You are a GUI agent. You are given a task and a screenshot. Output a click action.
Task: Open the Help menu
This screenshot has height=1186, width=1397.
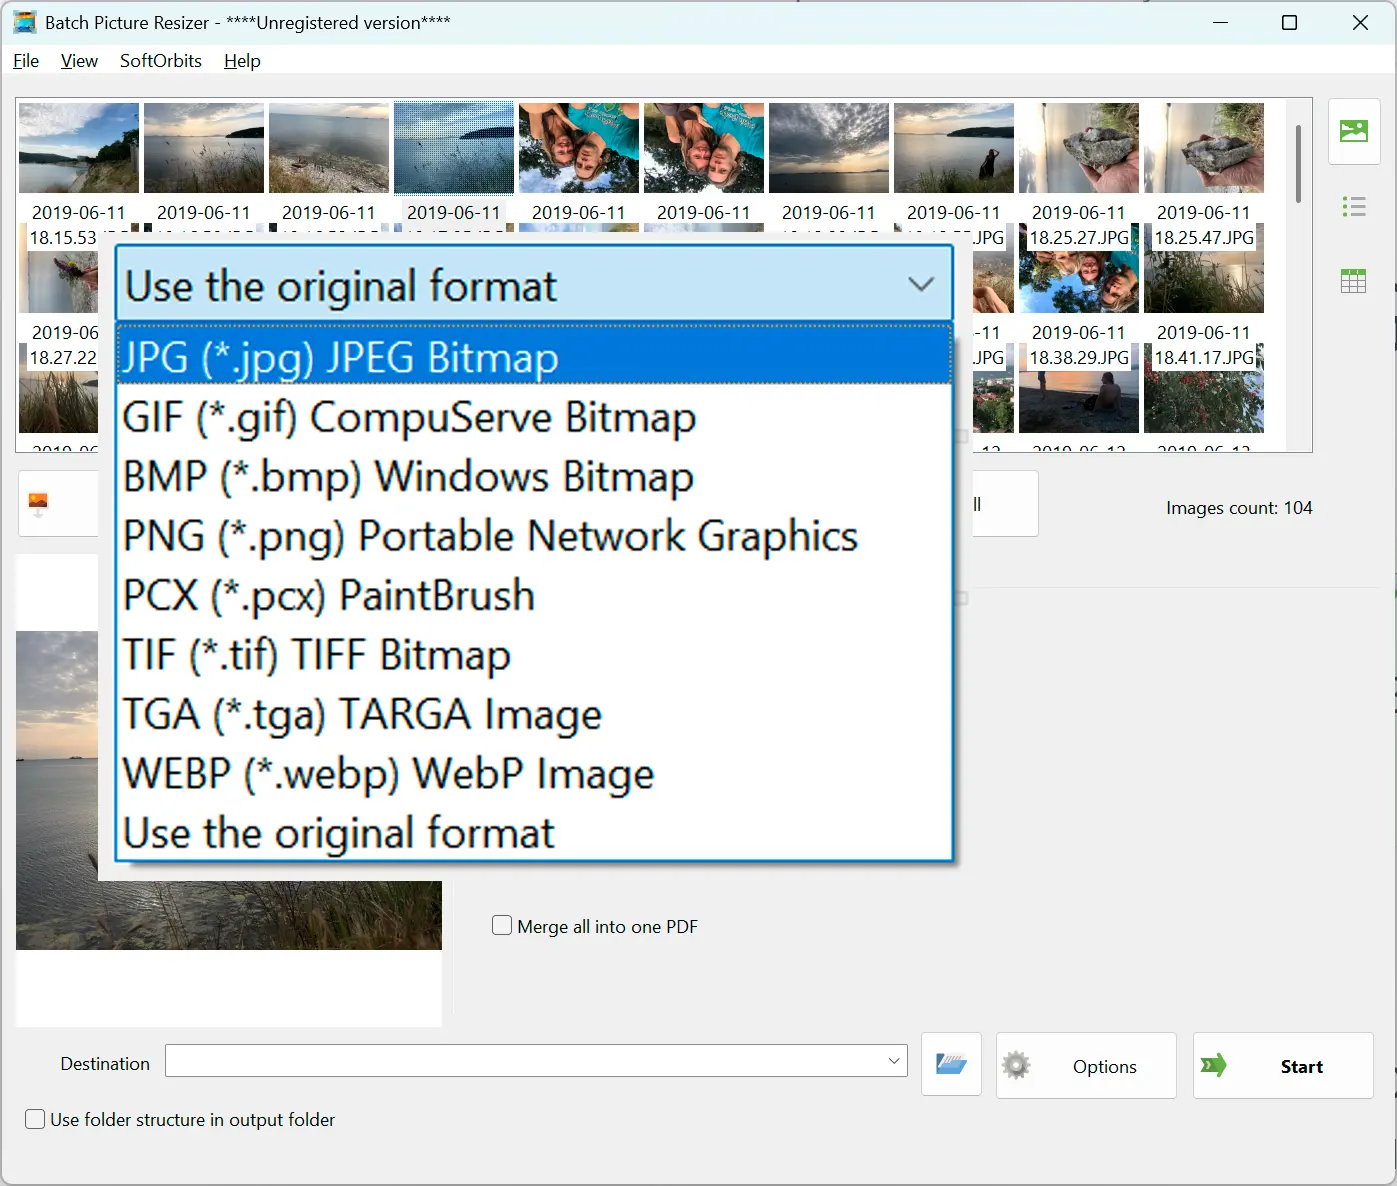pos(242,61)
